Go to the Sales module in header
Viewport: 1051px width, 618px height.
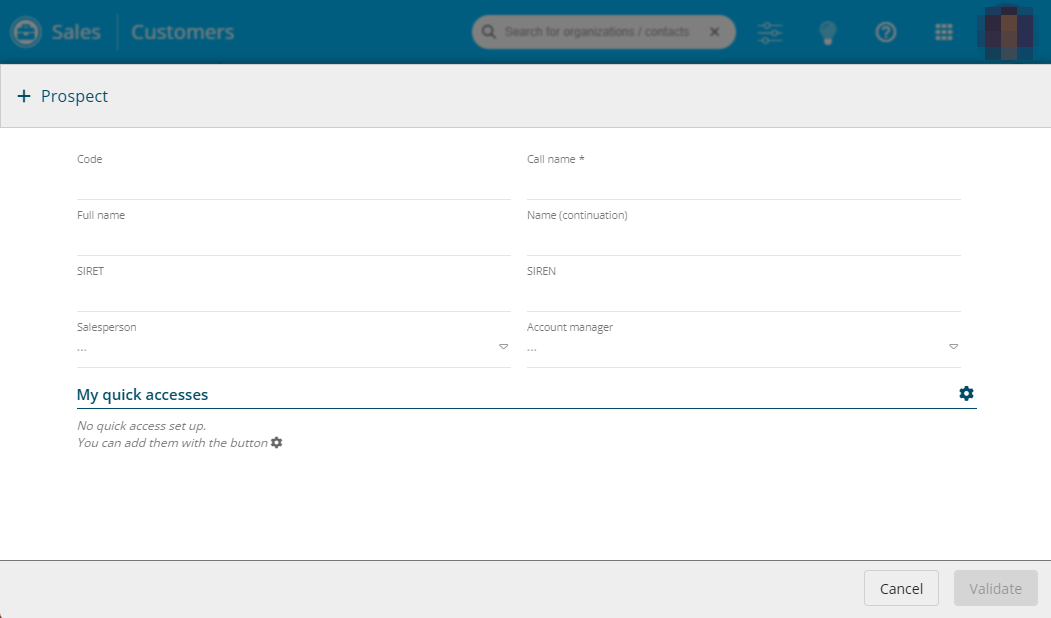(x=76, y=32)
